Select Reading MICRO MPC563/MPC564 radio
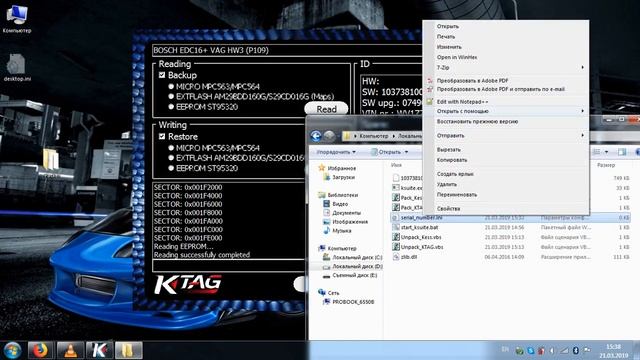 pos(171,87)
